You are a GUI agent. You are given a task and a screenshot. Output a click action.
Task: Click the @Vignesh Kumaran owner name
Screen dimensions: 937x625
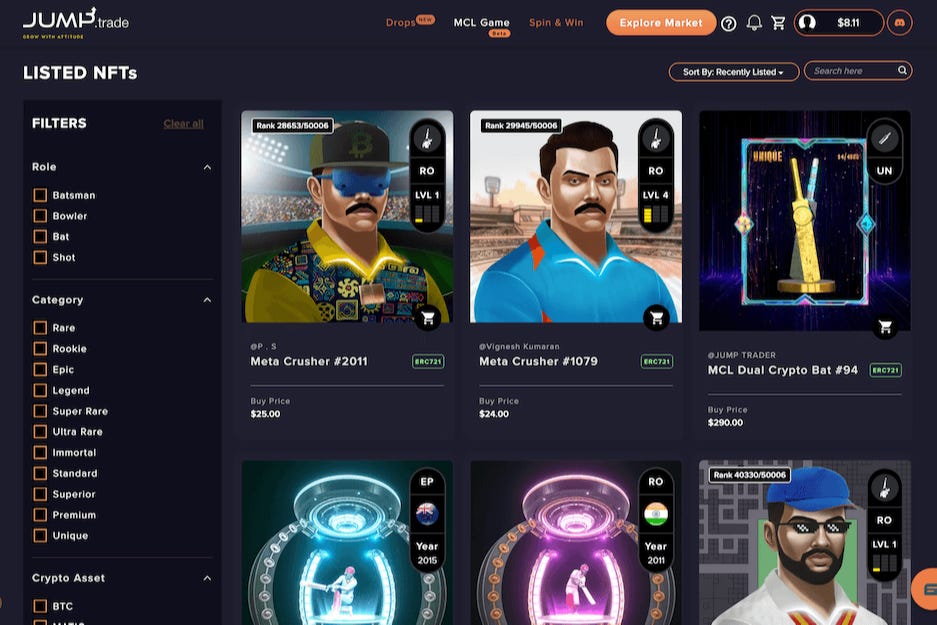coord(519,347)
